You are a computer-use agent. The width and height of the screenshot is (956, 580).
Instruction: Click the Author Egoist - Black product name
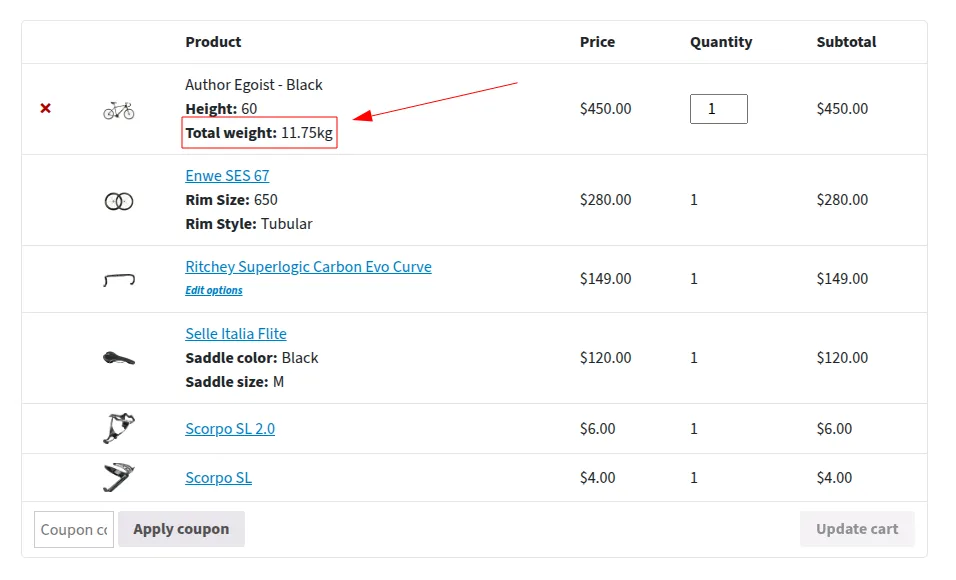(x=254, y=85)
